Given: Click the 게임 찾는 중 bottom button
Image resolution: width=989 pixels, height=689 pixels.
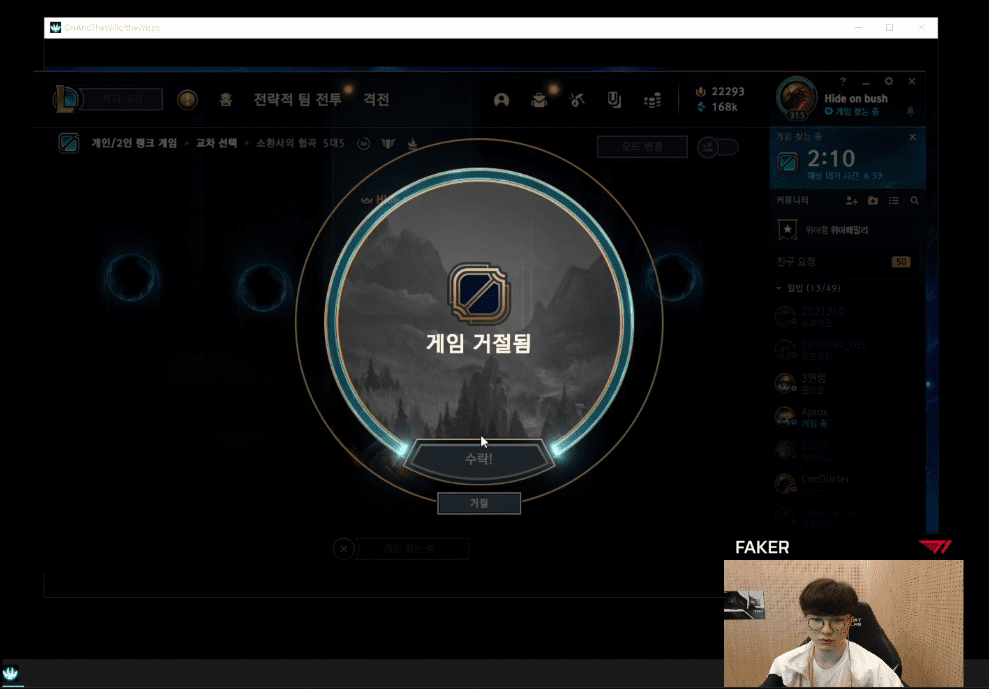Looking at the screenshot, I should [x=413, y=549].
